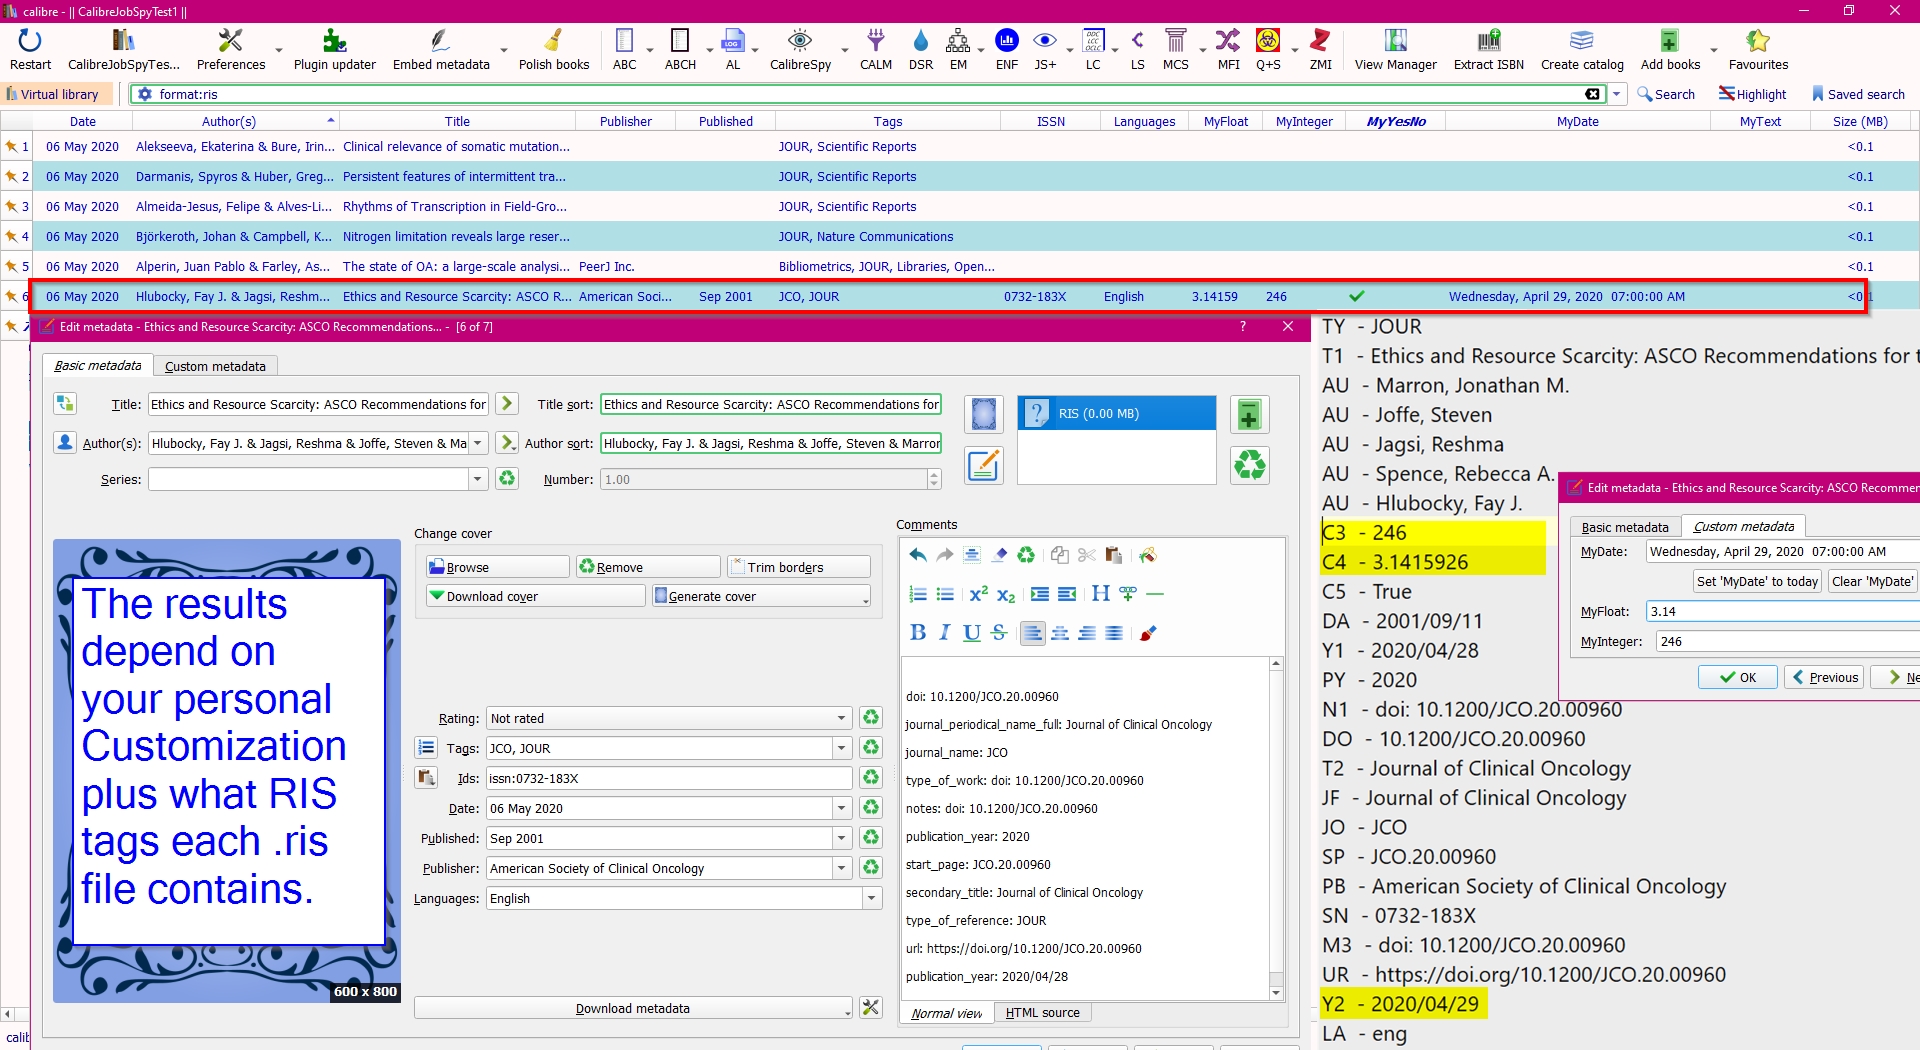Paste an identifier using the Ids icon
This screenshot has height=1050, width=1920.
click(x=426, y=777)
